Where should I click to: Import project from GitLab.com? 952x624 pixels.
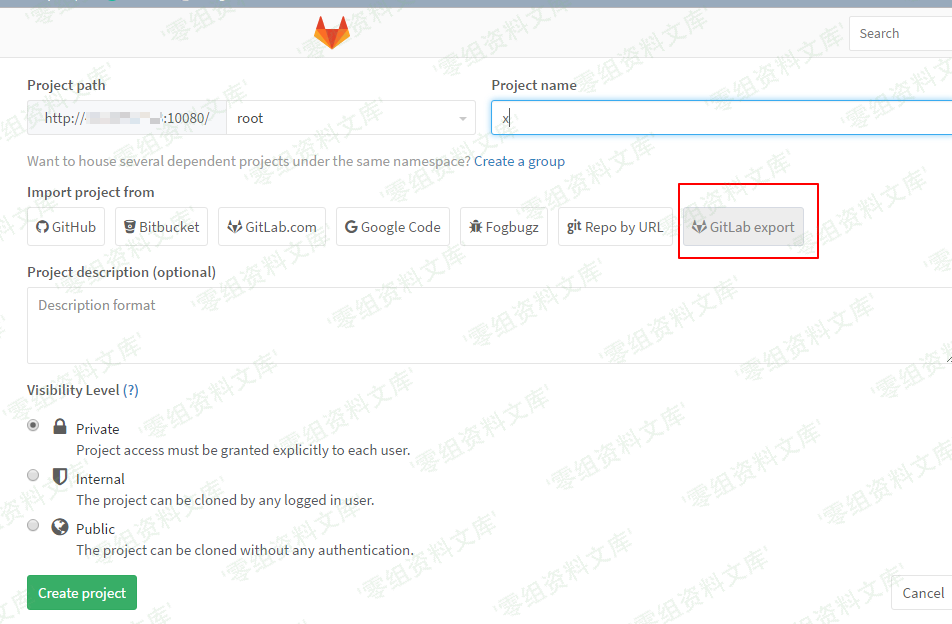click(272, 227)
